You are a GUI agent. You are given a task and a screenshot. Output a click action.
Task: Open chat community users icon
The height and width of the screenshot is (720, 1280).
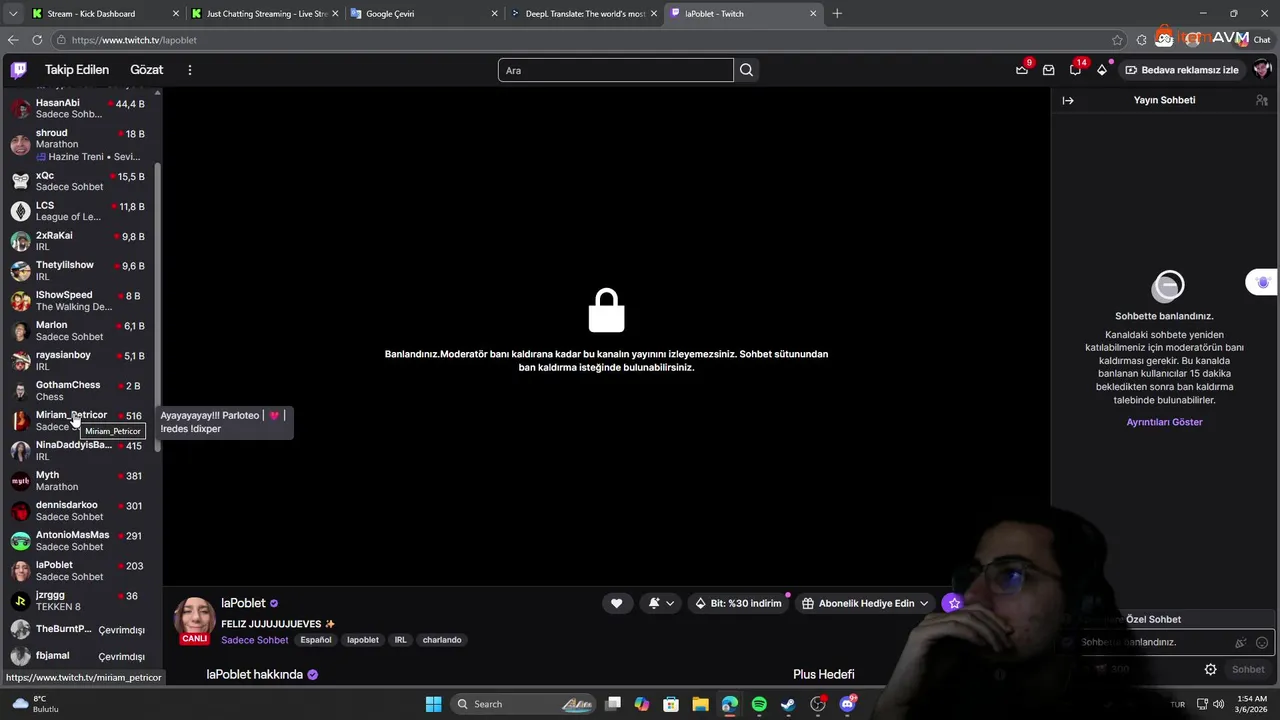[x=1262, y=100]
